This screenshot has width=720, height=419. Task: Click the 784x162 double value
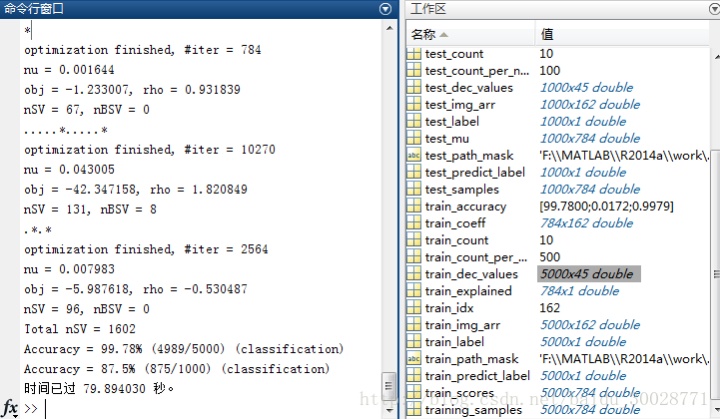[586, 223]
